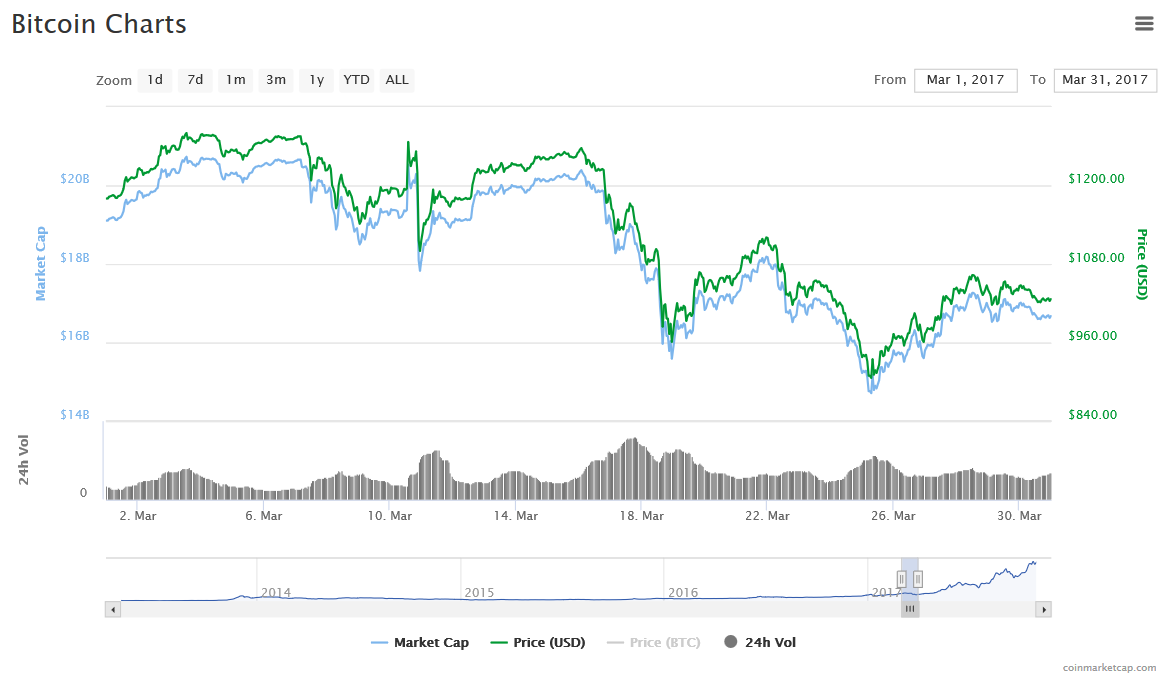Toggle Price (USD) series in legend

tap(538, 642)
